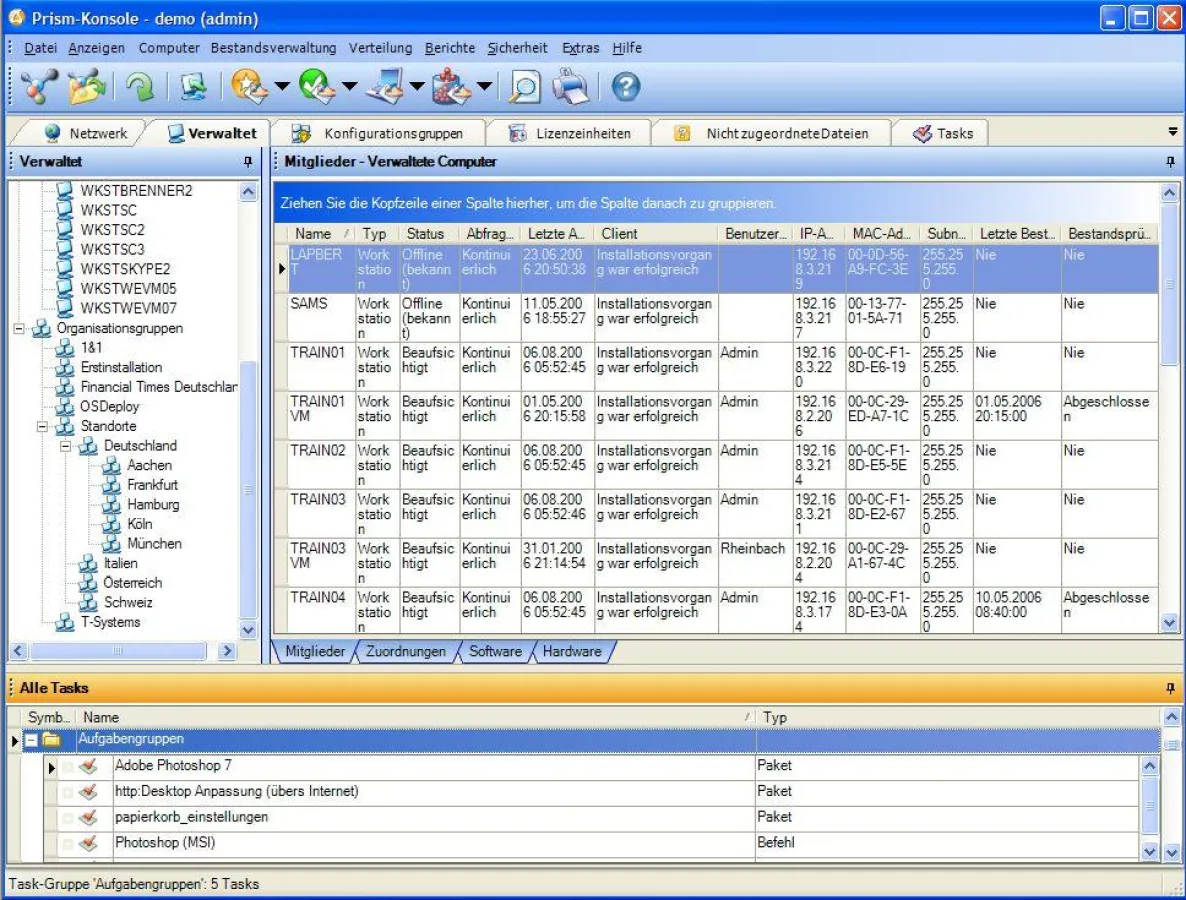Image resolution: width=1186 pixels, height=900 pixels.
Task: Click the Verwaltet tree horizontal scrollbar
Action: (x=118, y=651)
